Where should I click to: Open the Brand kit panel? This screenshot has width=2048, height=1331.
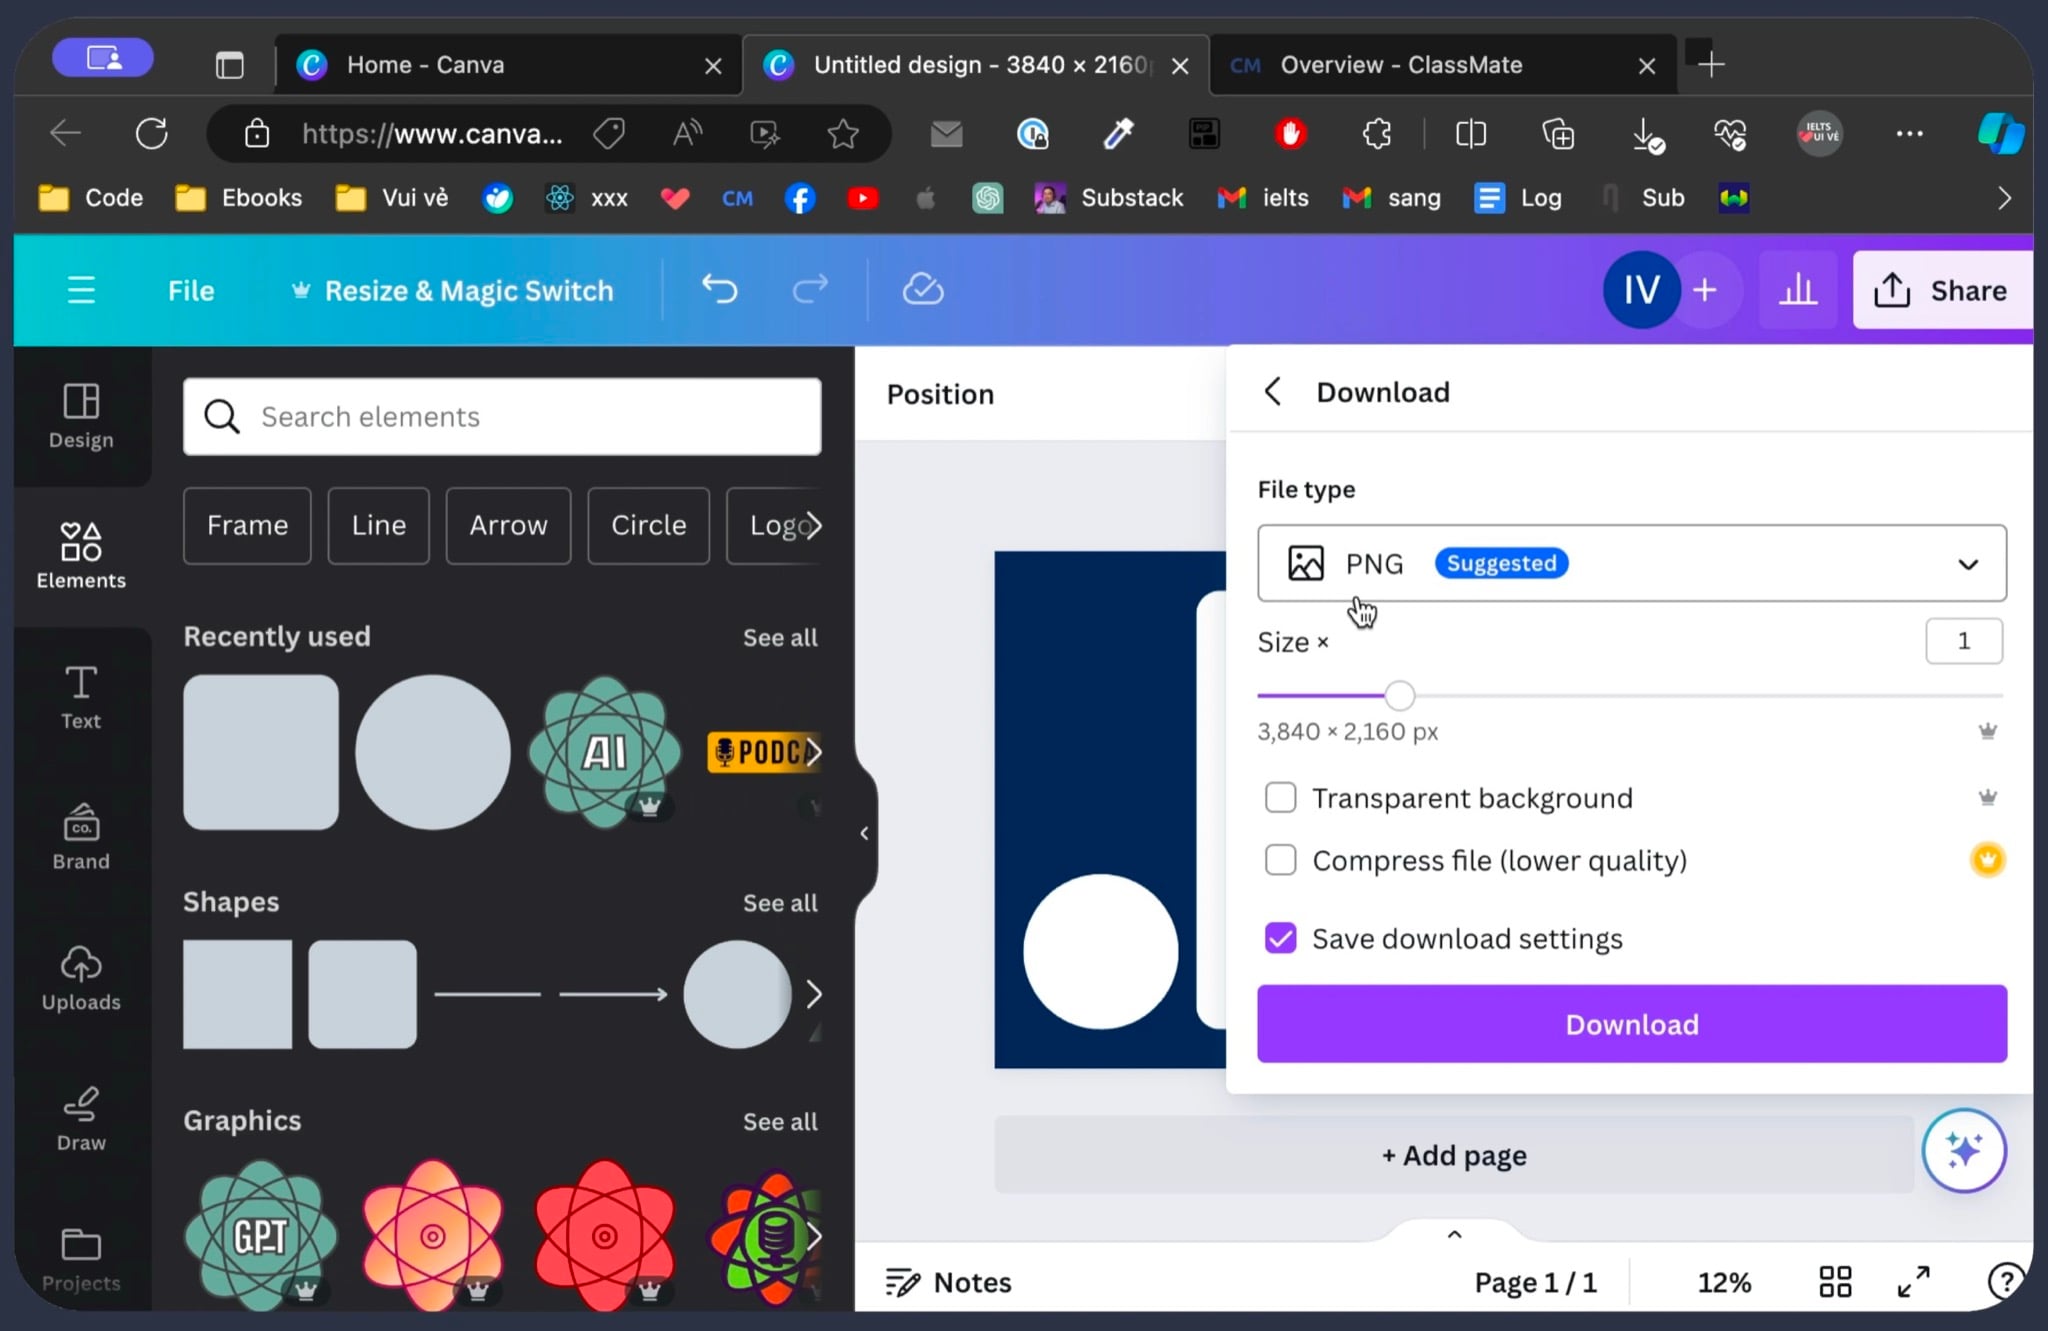coord(81,837)
